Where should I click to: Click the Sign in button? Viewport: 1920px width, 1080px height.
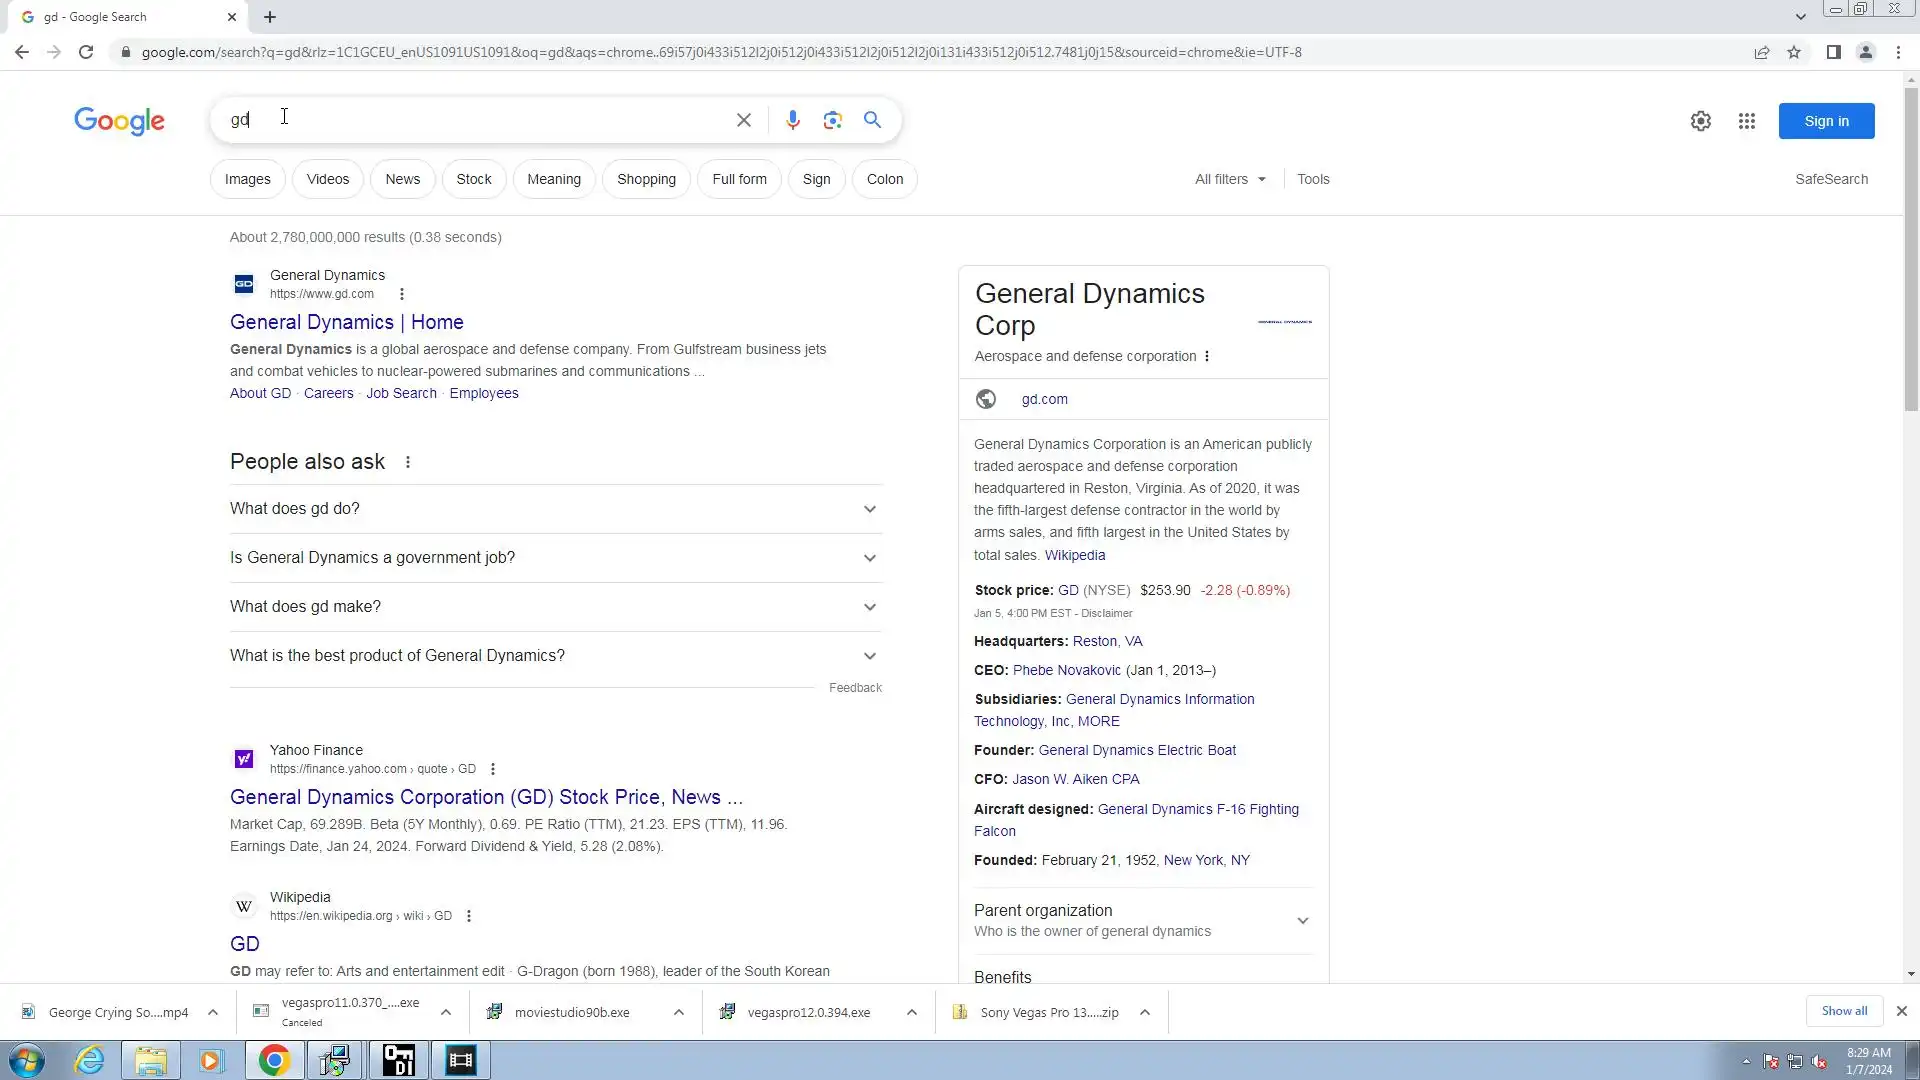tap(1825, 121)
